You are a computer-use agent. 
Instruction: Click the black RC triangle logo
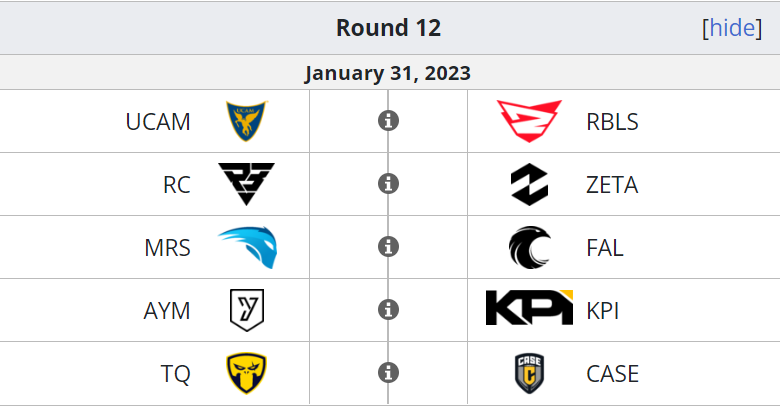[246, 184]
